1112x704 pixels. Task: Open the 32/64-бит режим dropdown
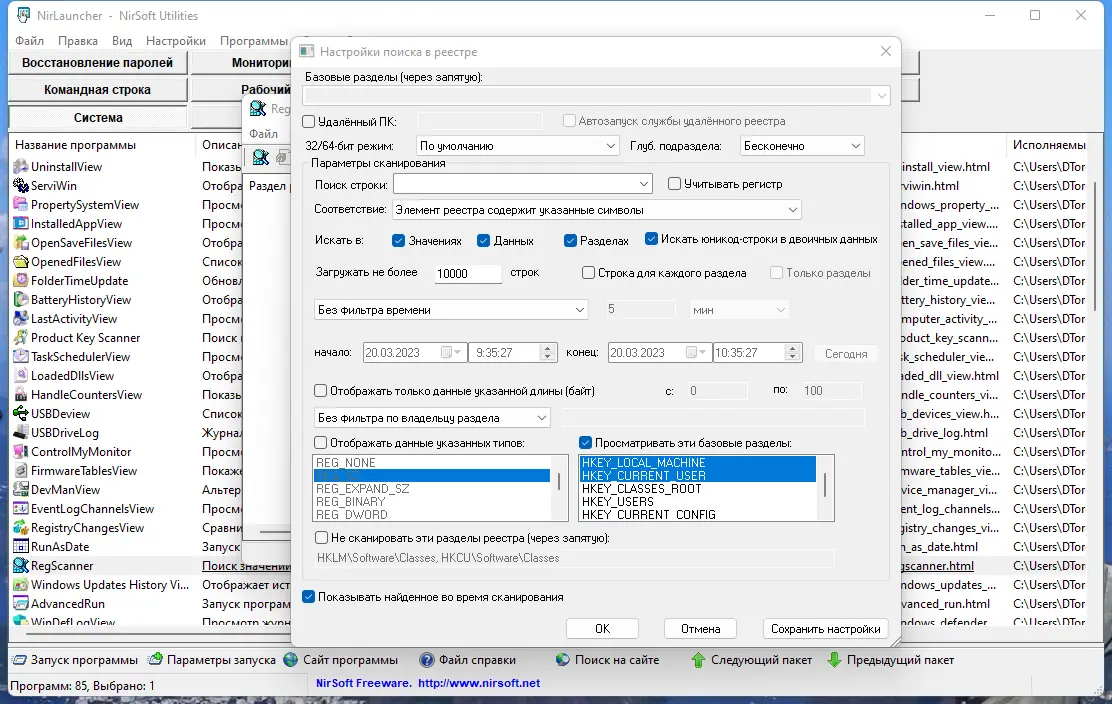pos(613,145)
